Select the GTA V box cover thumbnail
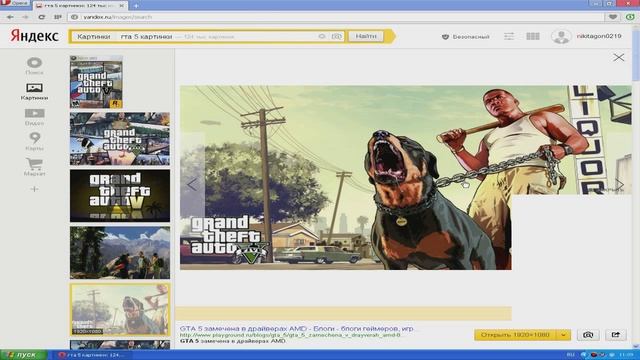The height and width of the screenshot is (360, 640). (x=96, y=82)
